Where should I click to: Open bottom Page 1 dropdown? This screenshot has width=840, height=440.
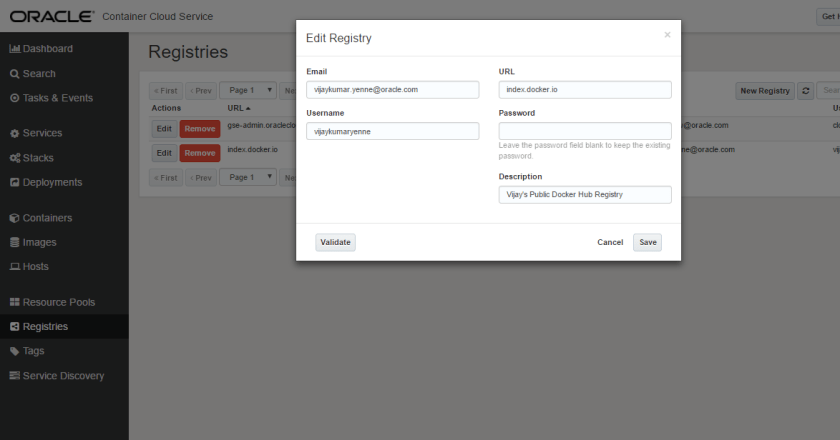[x=248, y=177]
